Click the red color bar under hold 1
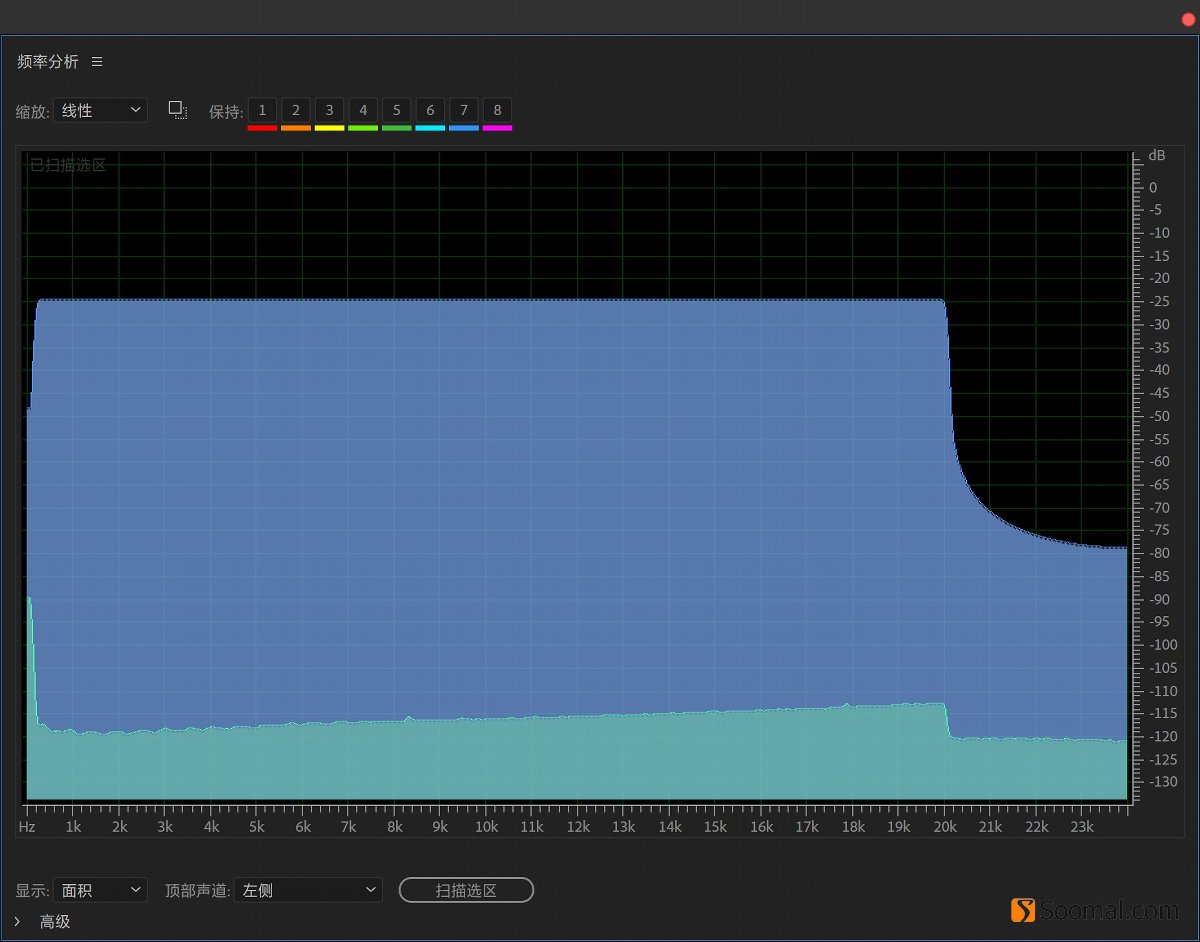Screen dimensions: 1200x942 262,128
